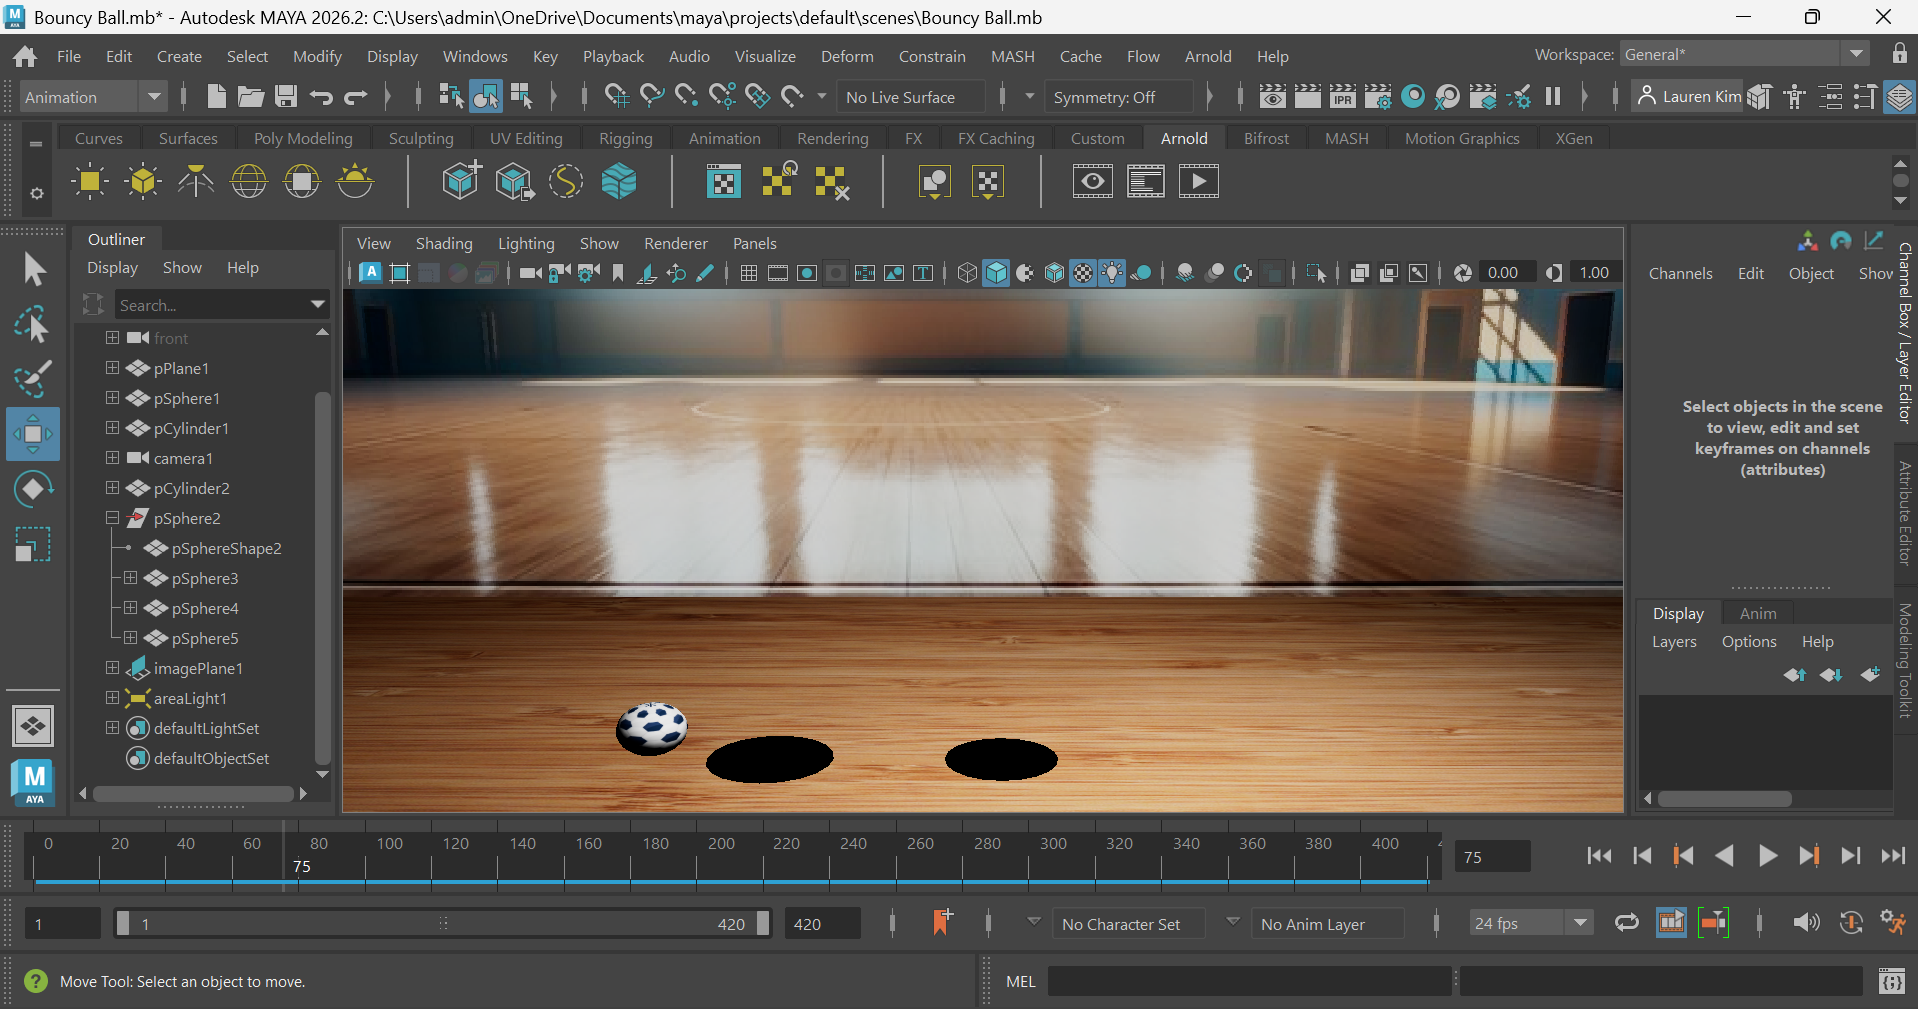Open the Animation menu set dropdown
1918x1009 pixels.
[x=92, y=97]
